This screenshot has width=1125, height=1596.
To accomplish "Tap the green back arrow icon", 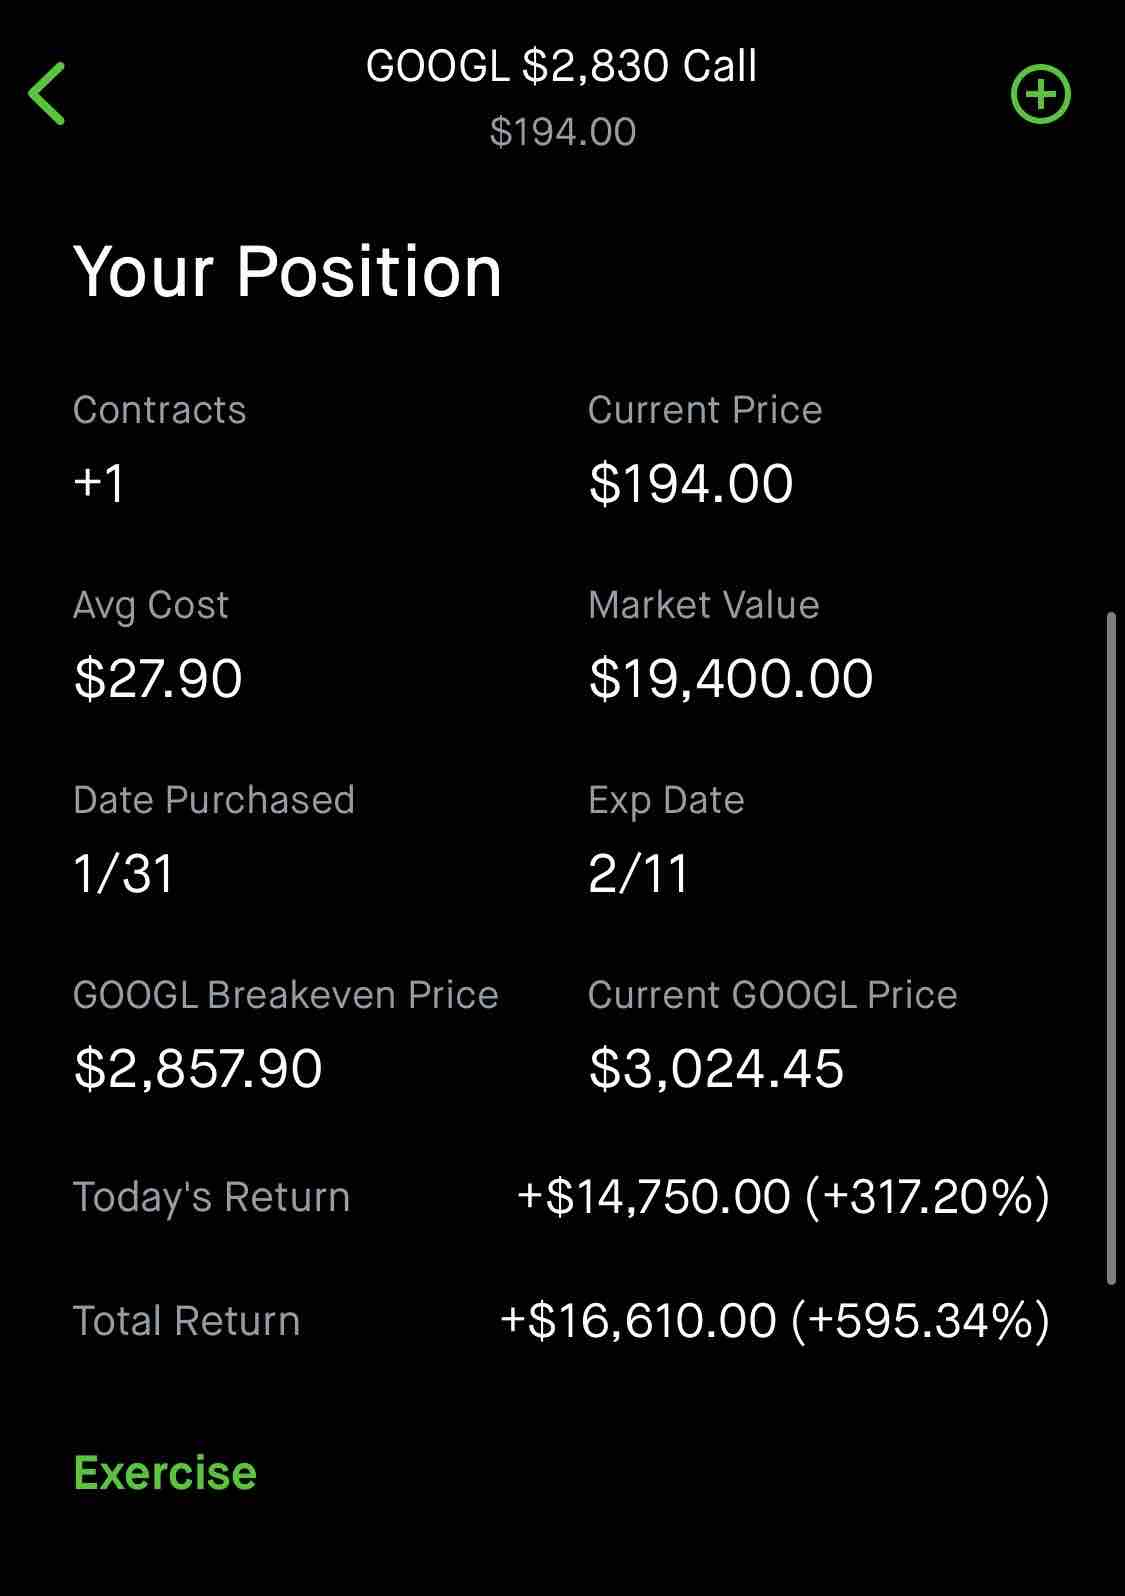I will 47,93.
